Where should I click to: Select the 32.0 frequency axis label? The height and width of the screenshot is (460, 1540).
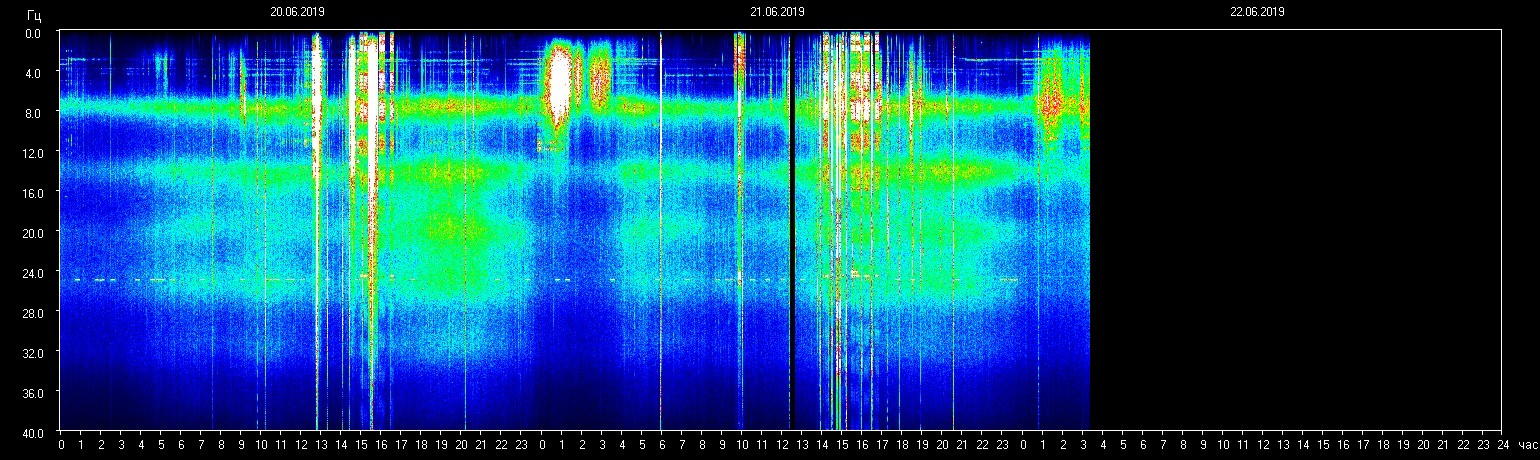tap(33, 352)
